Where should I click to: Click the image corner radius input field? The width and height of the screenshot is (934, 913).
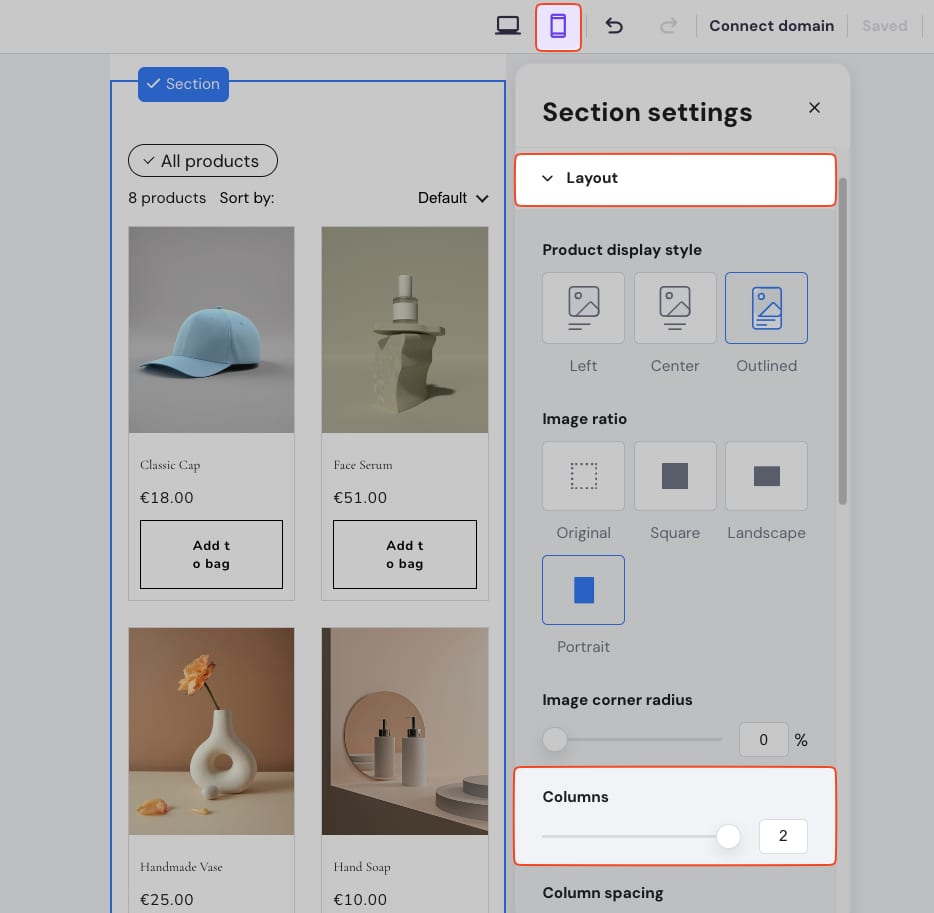pyautogui.click(x=763, y=740)
